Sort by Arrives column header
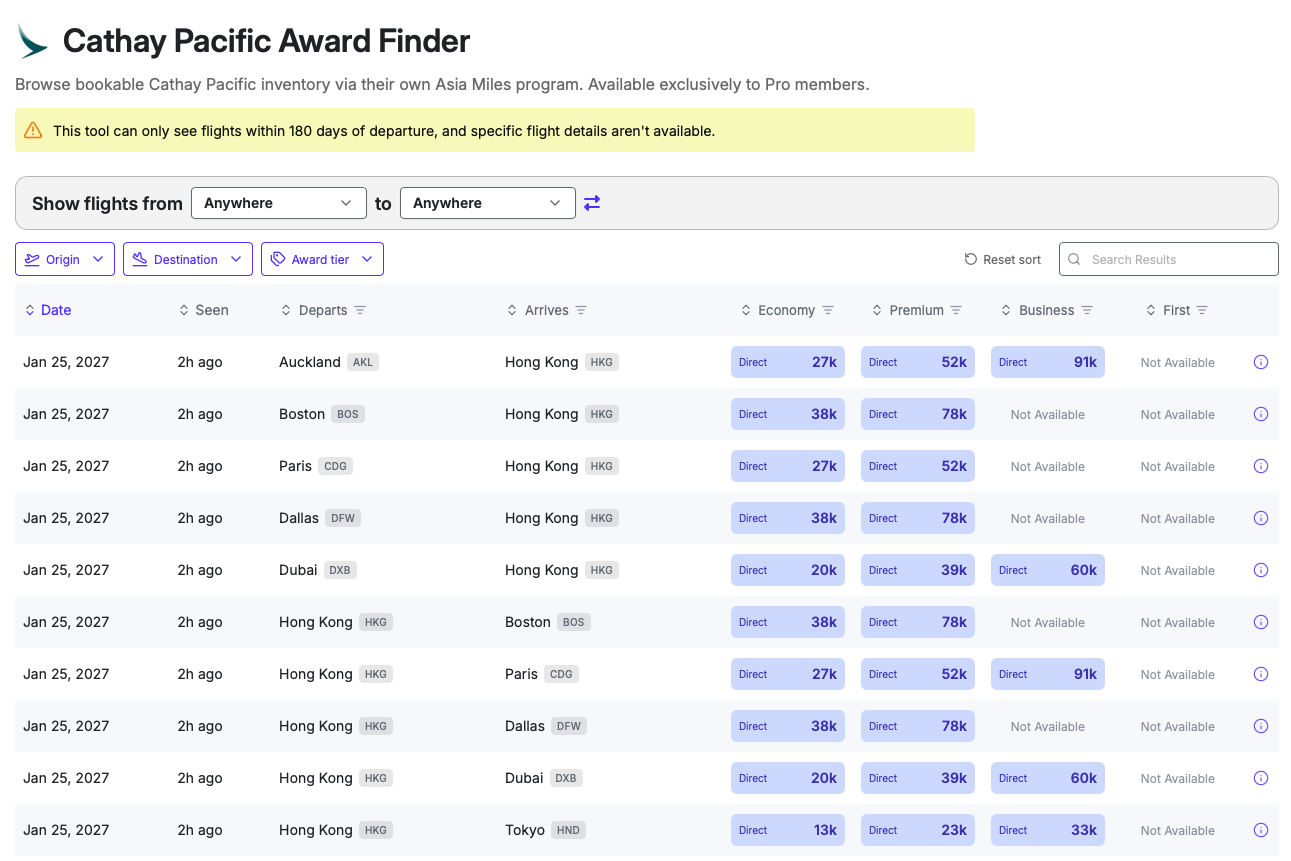 click(x=539, y=310)
